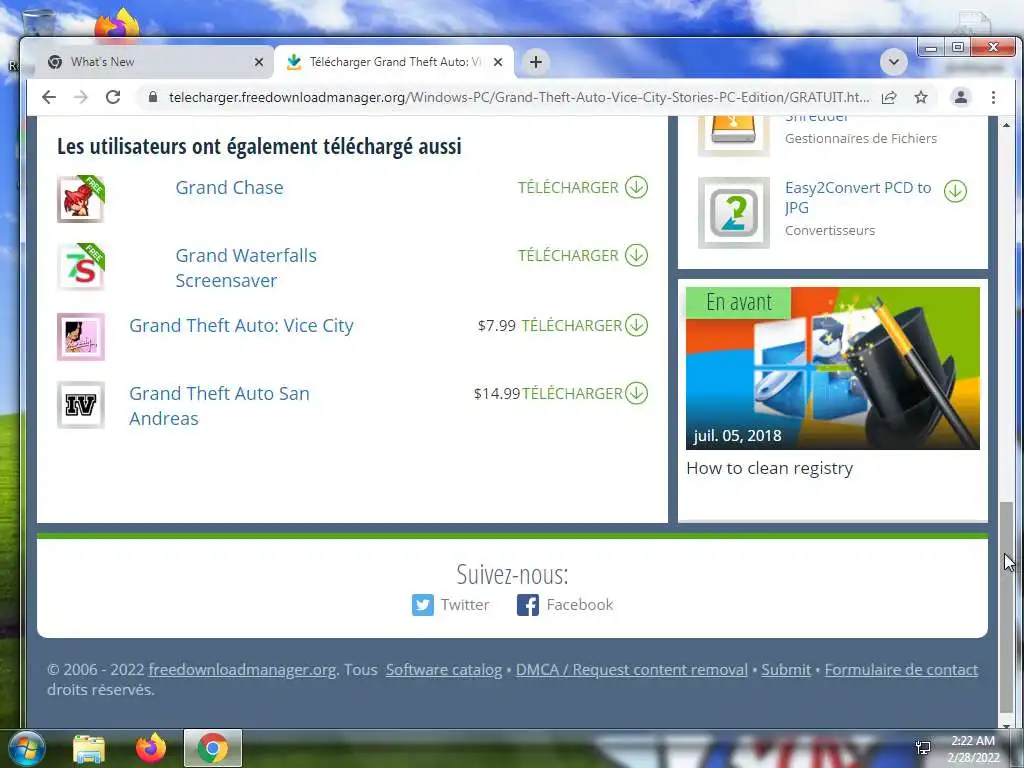Screen dimensions: 1024x768
Task: Open Easy2Convert PCD to JPG link
Action: [x=857, y=197]
